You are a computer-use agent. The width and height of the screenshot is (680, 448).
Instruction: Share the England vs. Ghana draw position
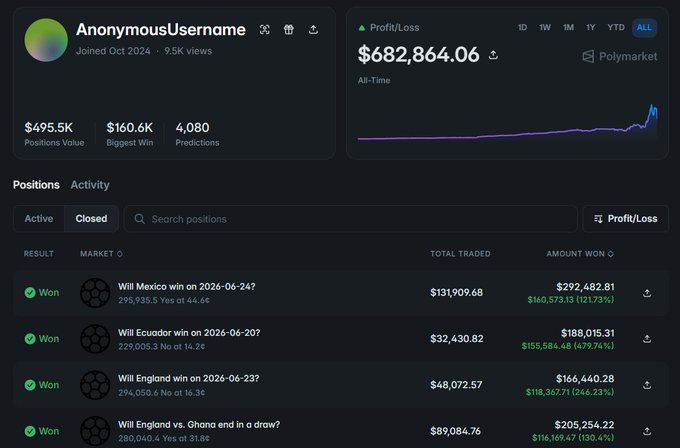pyautogui.click(x=647, y=431)
